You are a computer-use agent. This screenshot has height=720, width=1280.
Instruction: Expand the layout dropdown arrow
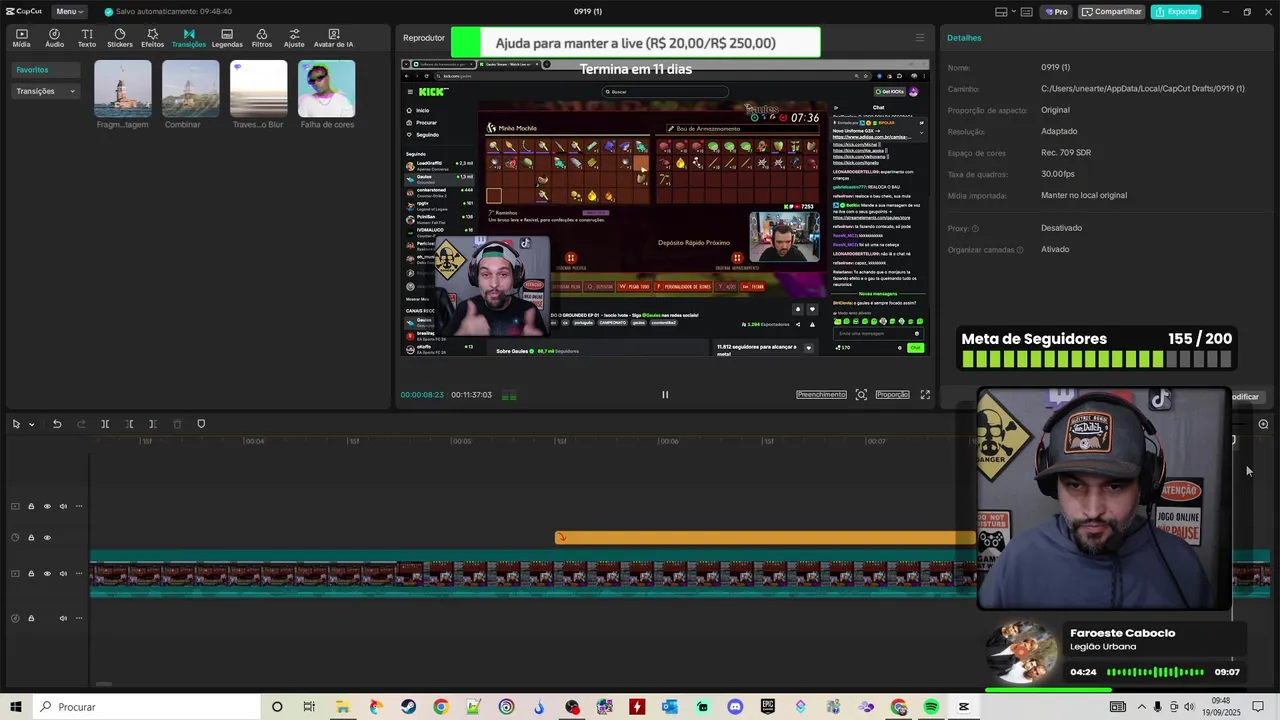click(x=1013, y=12)
